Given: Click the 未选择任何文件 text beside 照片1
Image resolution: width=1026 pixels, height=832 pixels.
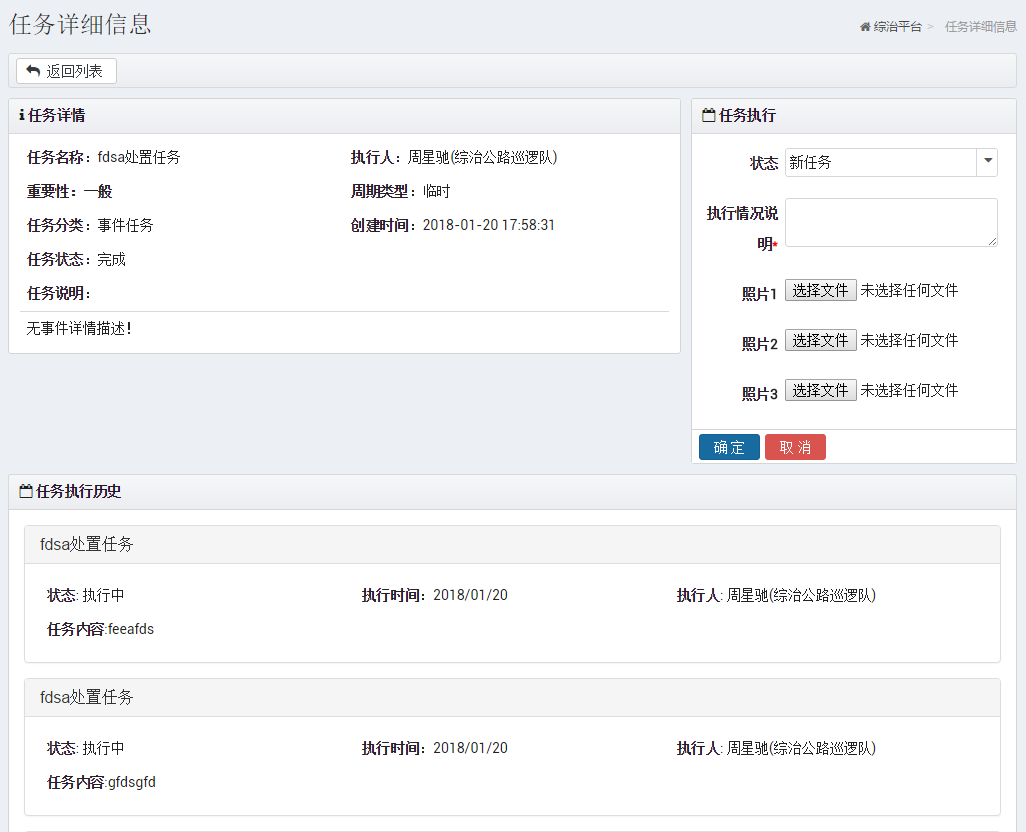Looking at the screenshot, I should (x=909, y=290).
